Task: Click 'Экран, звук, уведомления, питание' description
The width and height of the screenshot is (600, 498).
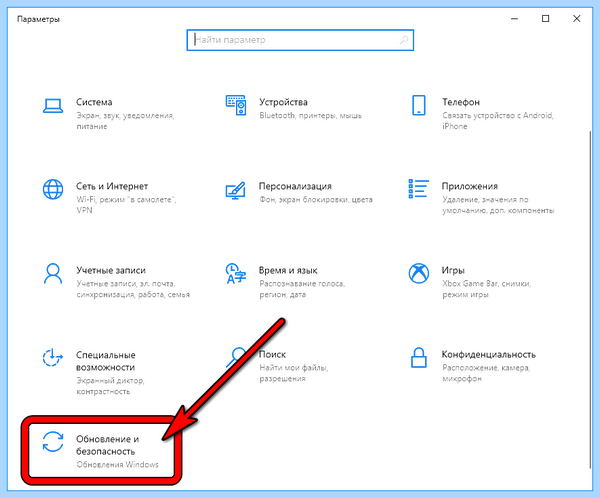Action: tap(125, 121)
